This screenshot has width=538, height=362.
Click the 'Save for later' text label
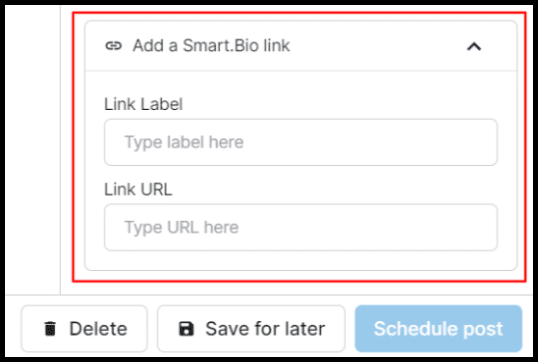tap(265, 329)
